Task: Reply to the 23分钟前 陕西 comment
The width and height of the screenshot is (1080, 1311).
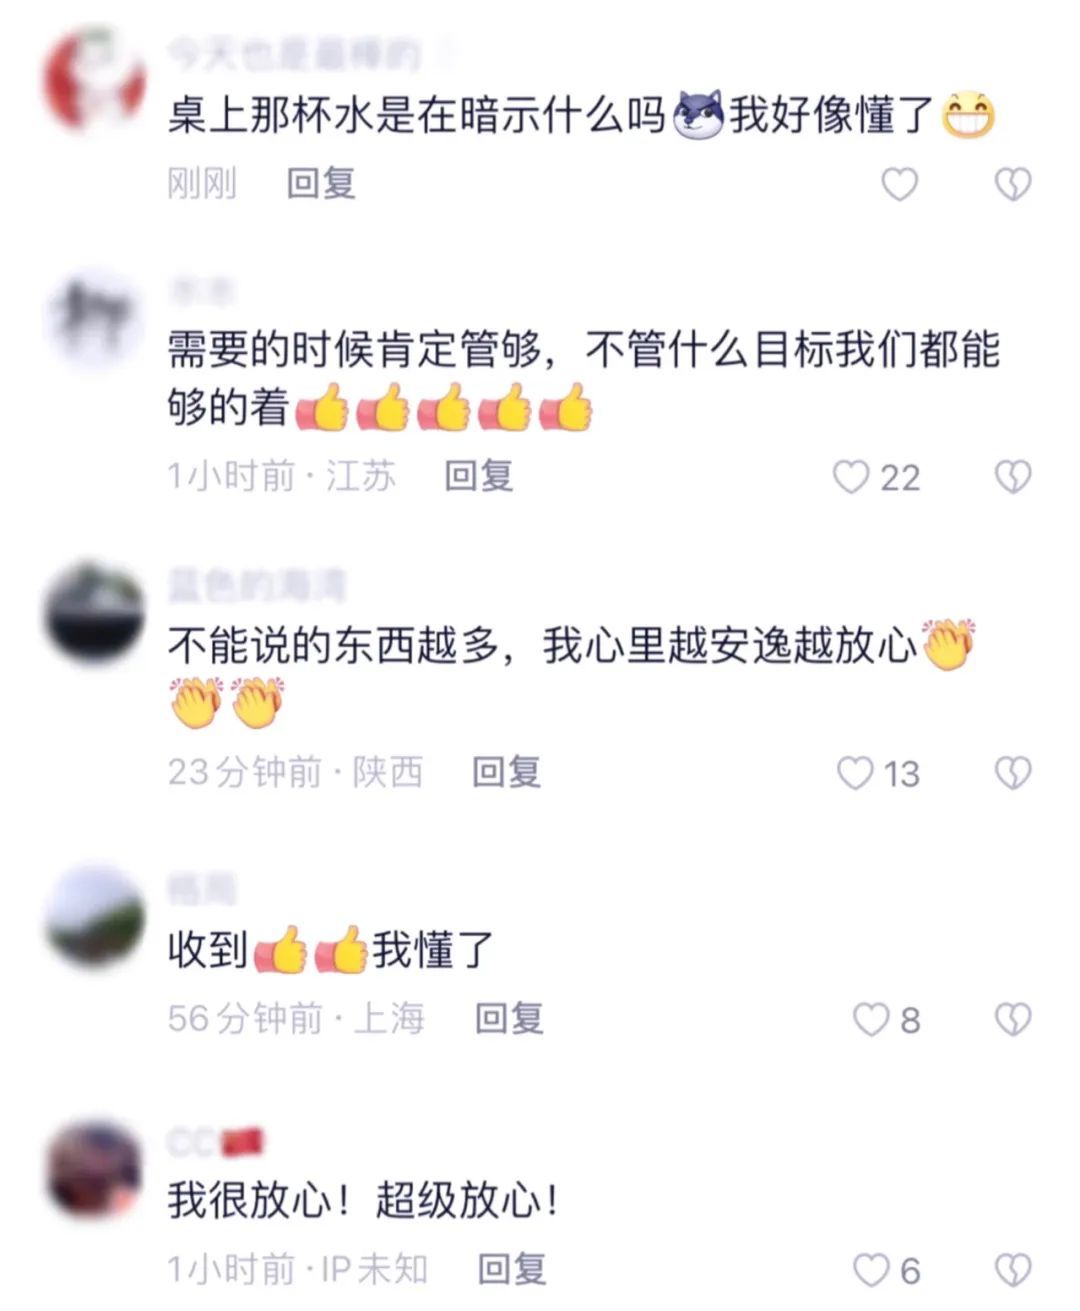Action: click(x=507, y=772)
